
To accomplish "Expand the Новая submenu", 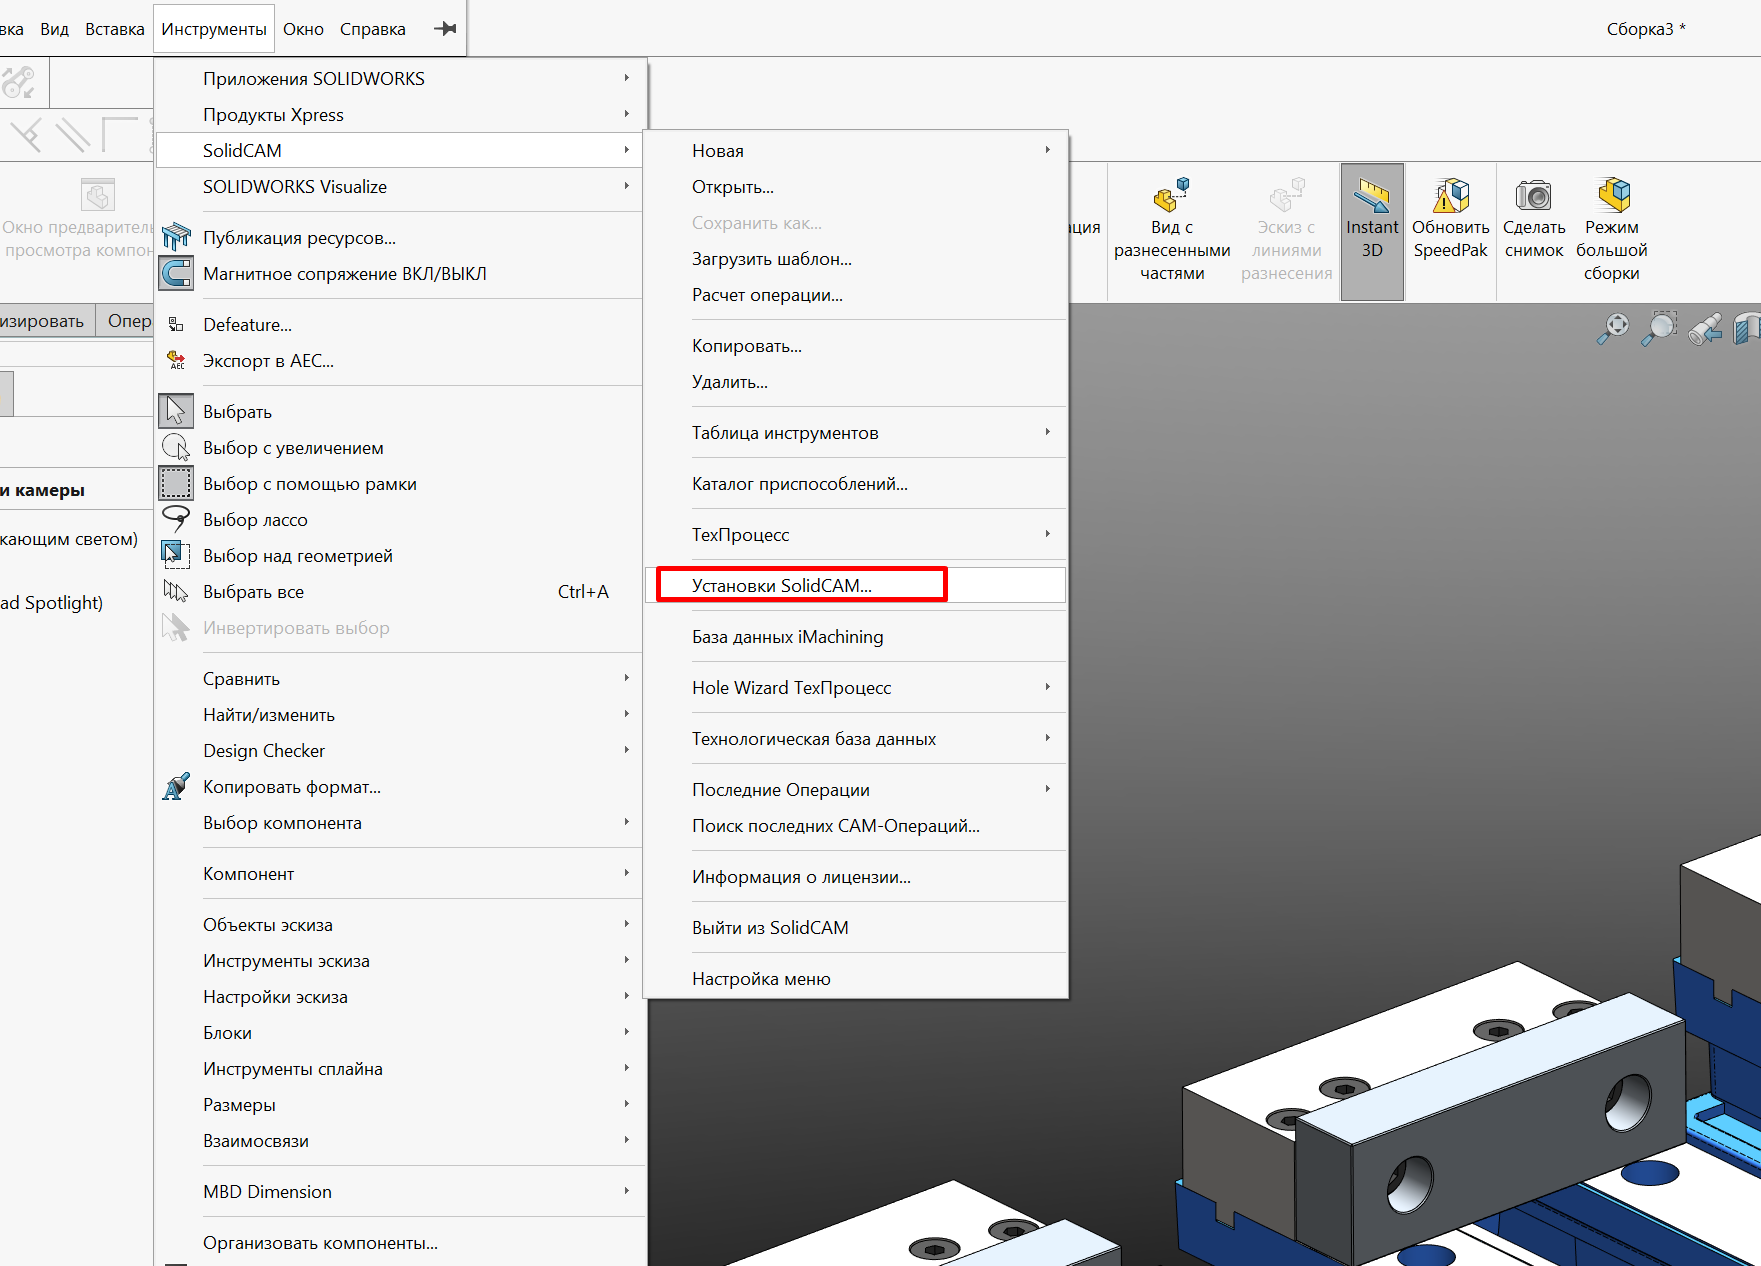I will click(x=856, y=151).
